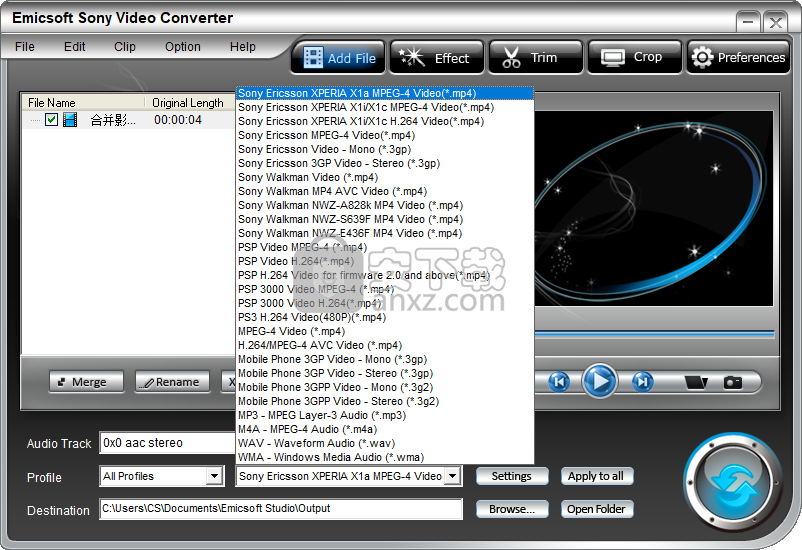Open the Trim tool with scissors icon
Viewport: 802px width, 550px height.
point(536,57)
